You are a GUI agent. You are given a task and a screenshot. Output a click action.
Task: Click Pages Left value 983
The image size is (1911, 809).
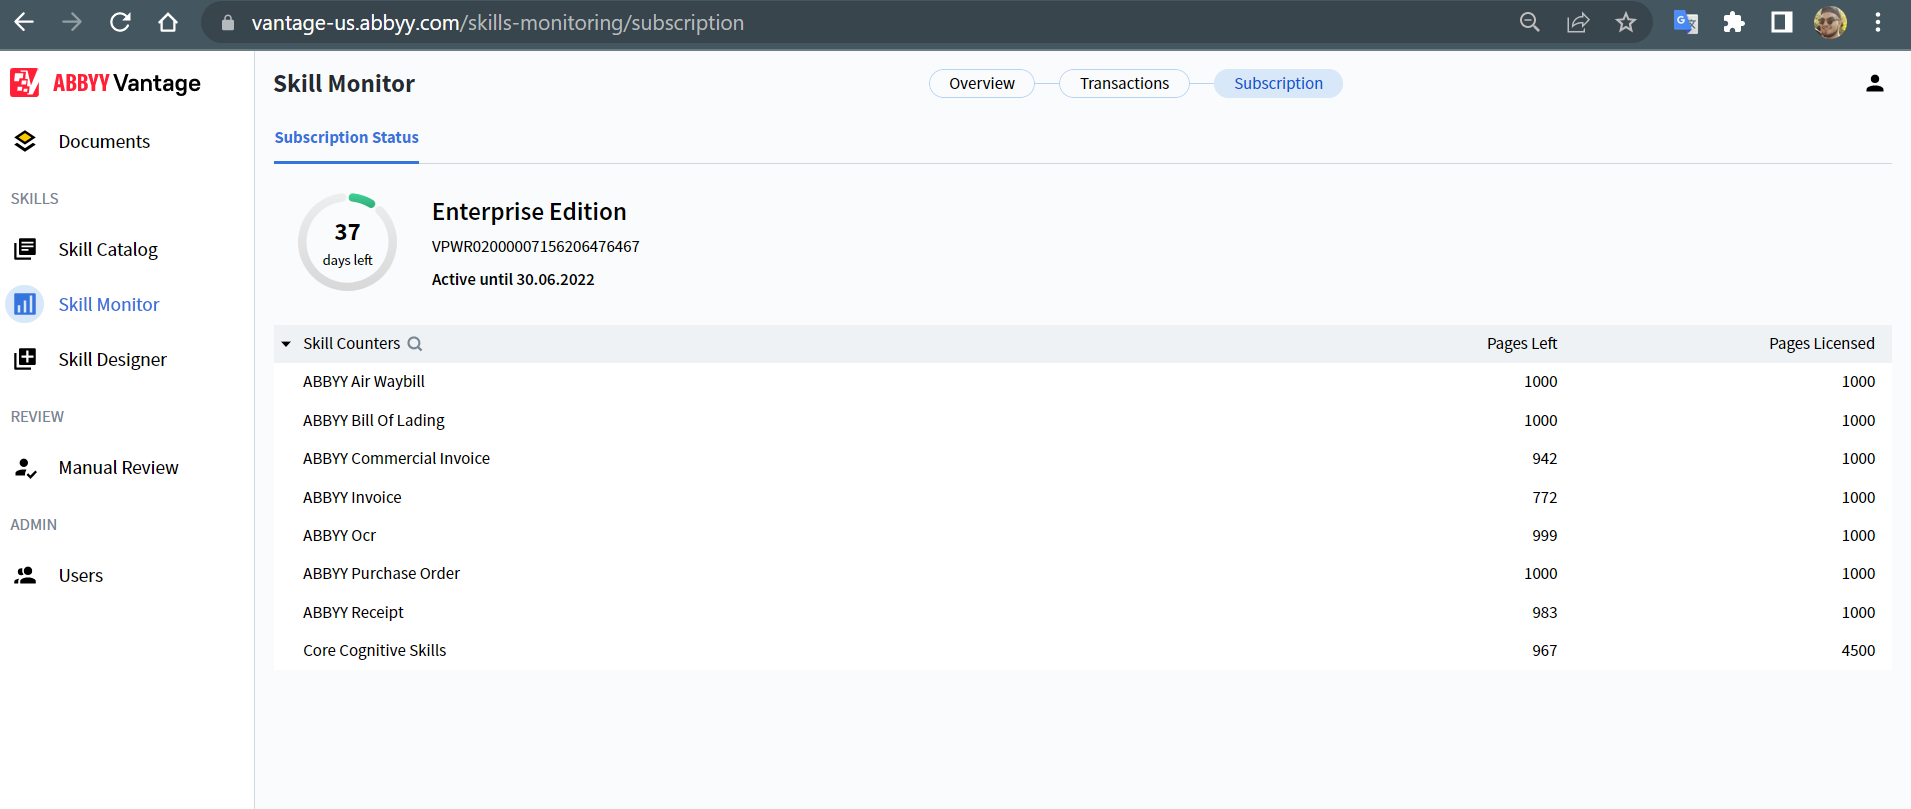coord(1545,613)
